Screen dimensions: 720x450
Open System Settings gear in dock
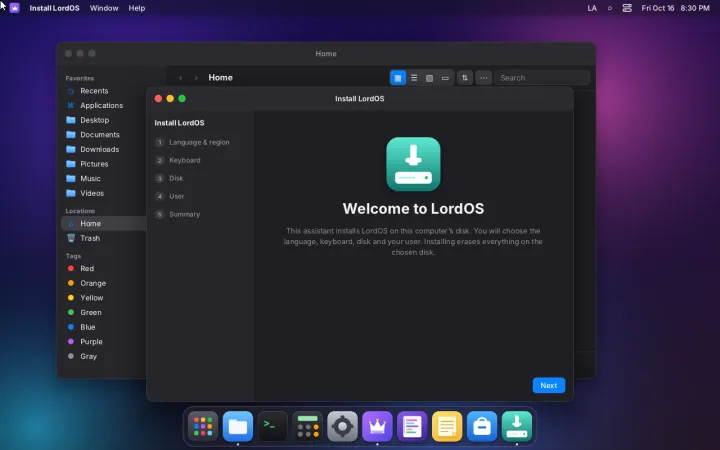(343, 426)
